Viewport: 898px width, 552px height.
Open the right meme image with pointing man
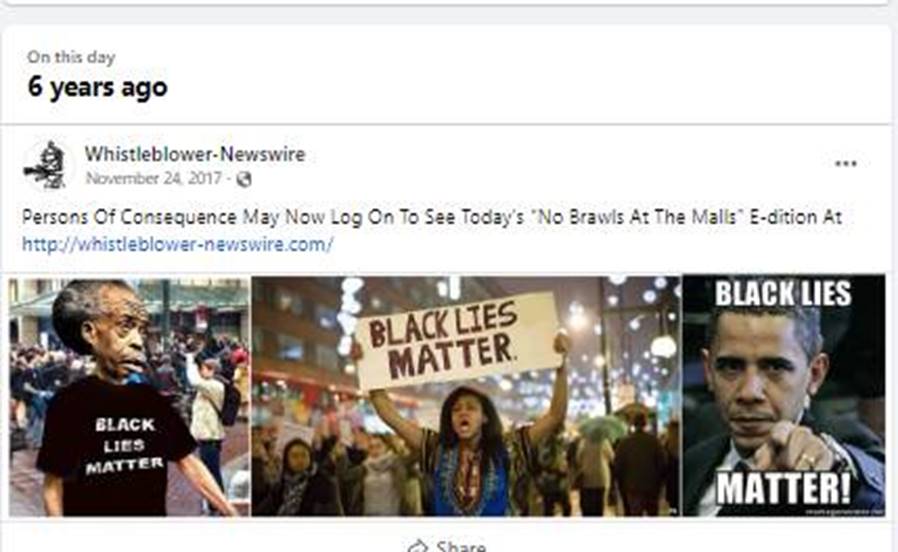point(783,397)
